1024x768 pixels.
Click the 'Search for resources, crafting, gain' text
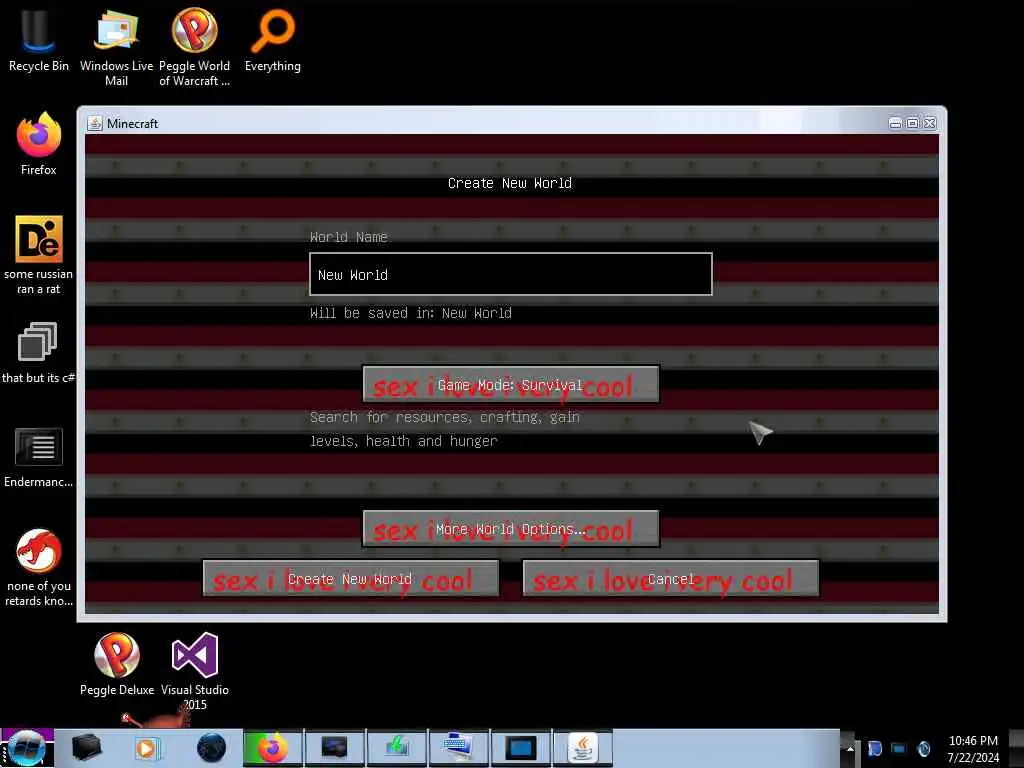coord(445,417)
